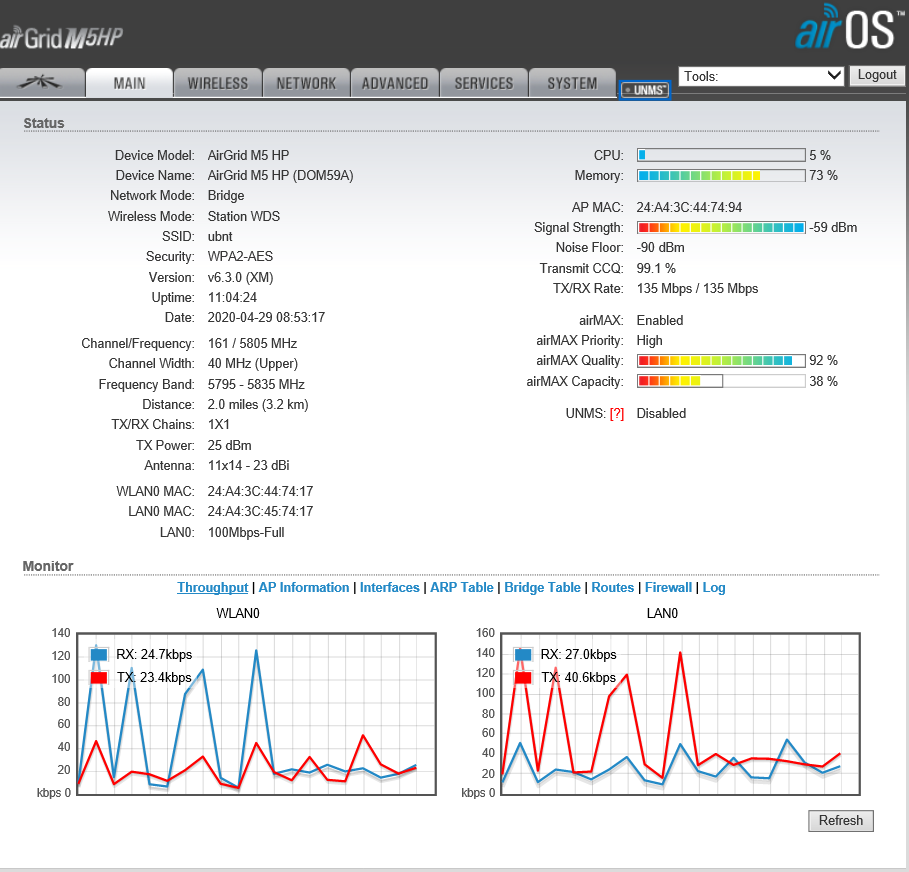Click antenna value '11x14 - 23 dBi'
Viewport: 909px width, 872px height.
[x=248, y=465]
